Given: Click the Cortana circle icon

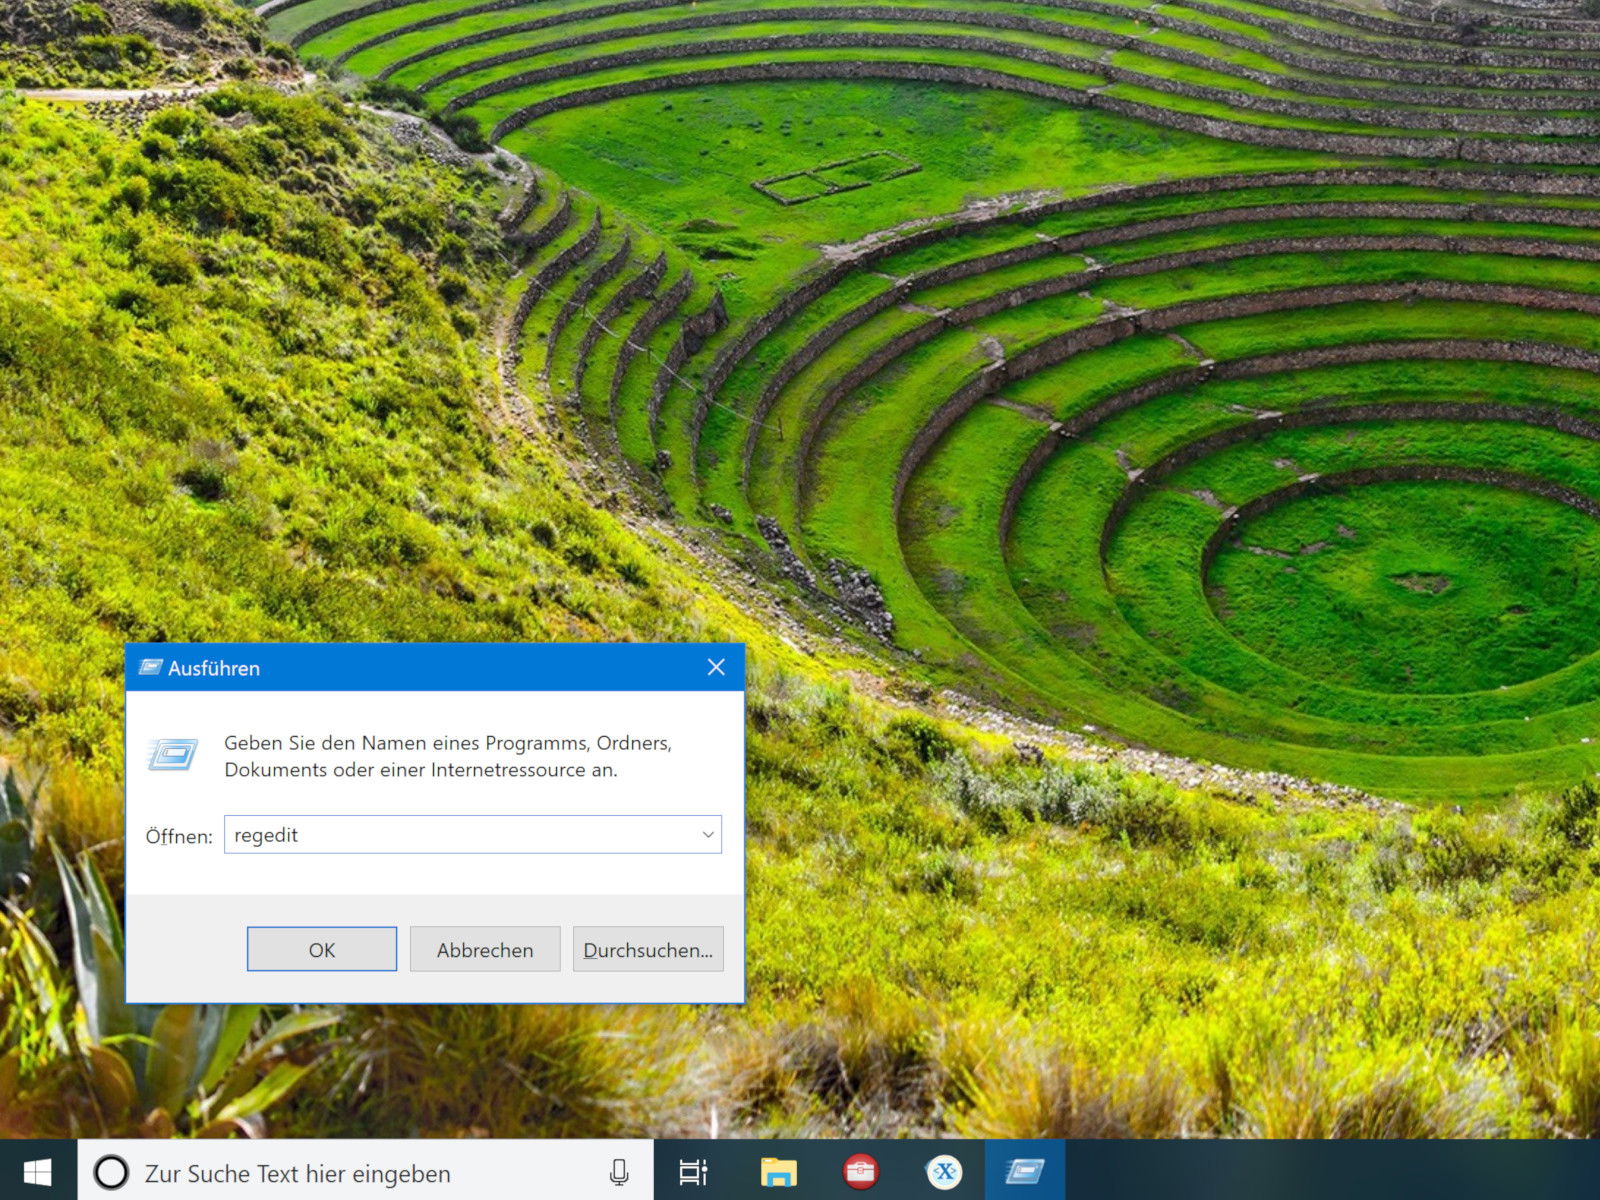Looking at the screenshot, I should (111, 1172).
